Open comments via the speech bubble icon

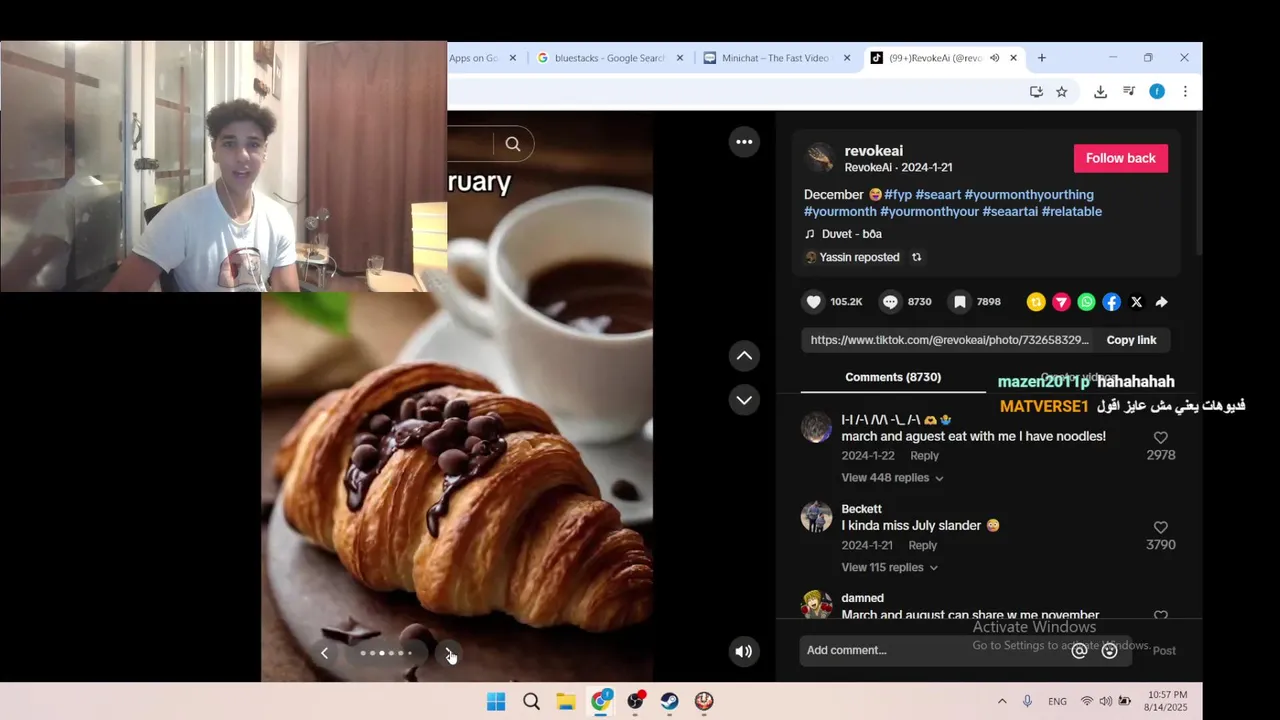click(x=890, y=302)
